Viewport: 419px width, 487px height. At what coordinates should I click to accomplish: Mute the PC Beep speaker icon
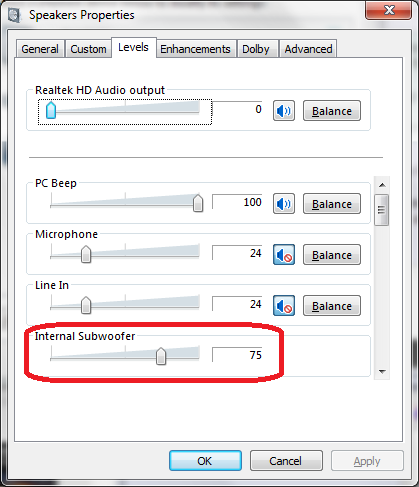[284, 203]
